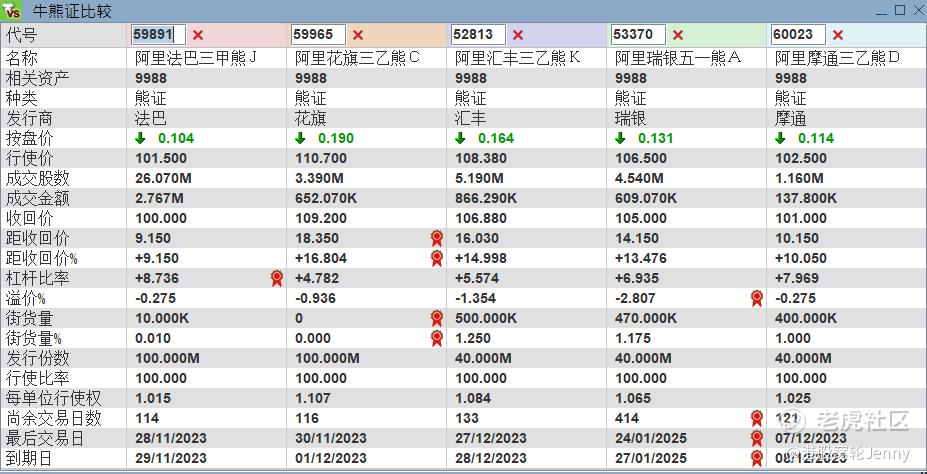The image size is (927, 474).
Task: Click the last trading day 27/12/2023
Action: point(491,439)
